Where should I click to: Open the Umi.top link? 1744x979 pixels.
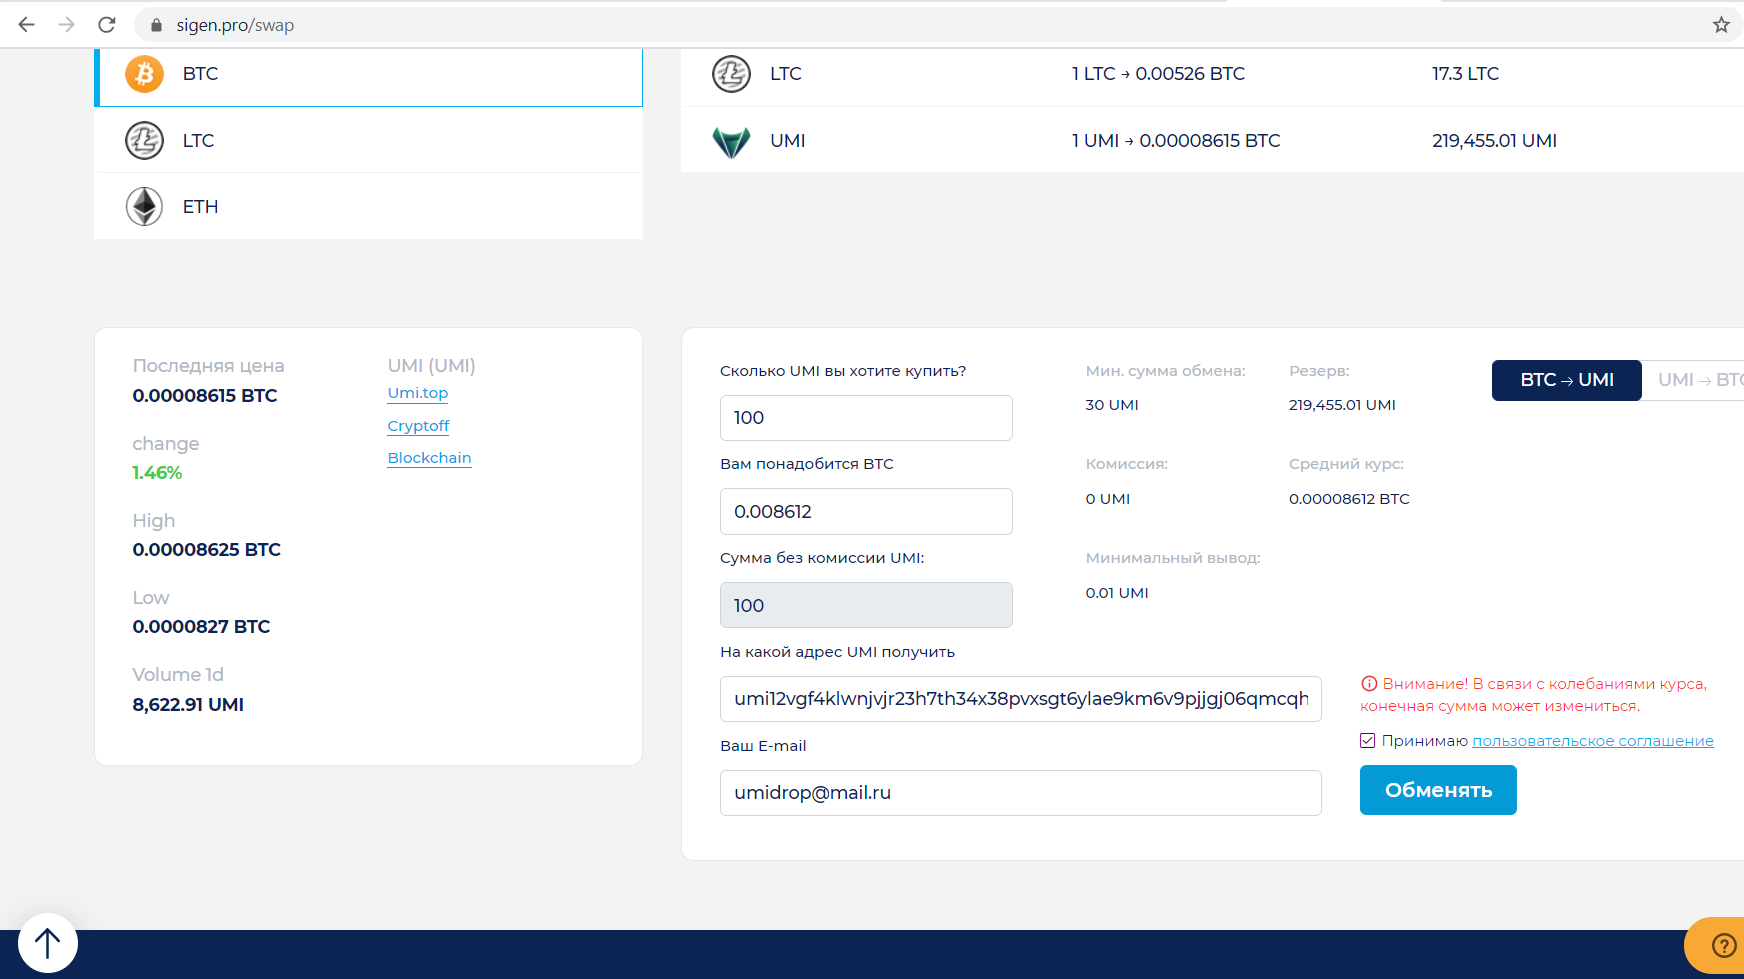(418, 393)
